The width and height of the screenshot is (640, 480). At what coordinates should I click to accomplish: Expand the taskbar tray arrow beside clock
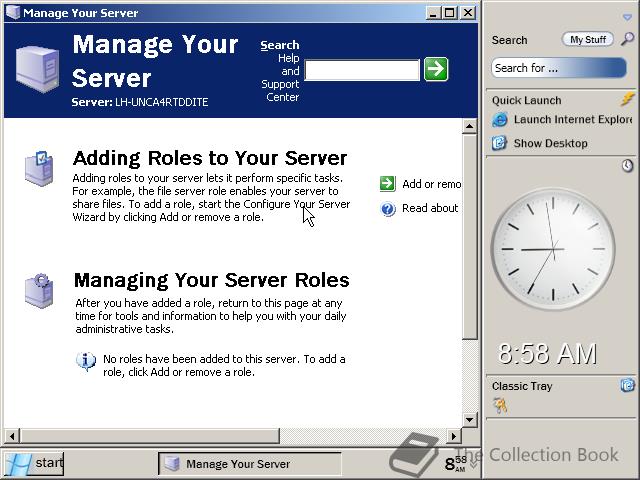click(x=473, y=464)
